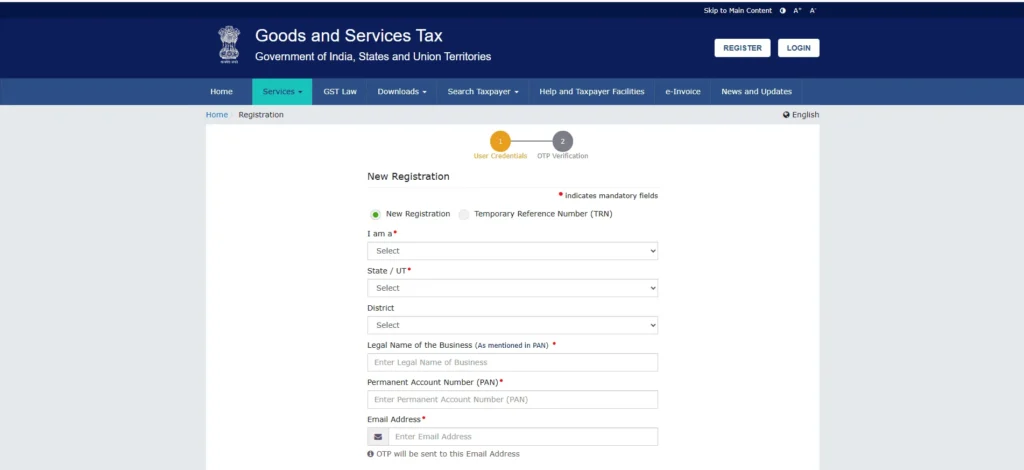1024x470 pixels.
Task: Select Temporary Reference Number (TRN) radio button
Action: [464, 214]
